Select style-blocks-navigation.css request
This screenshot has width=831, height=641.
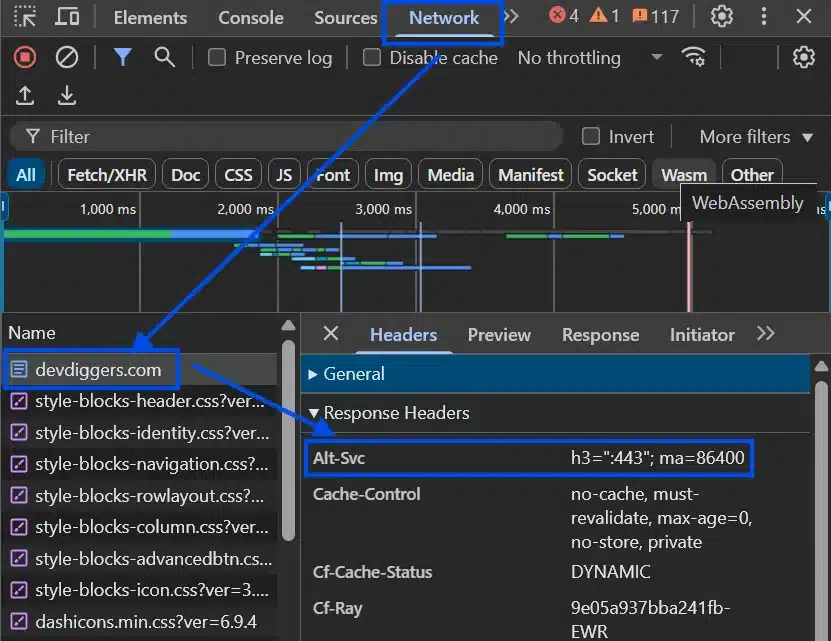[140, 464]
